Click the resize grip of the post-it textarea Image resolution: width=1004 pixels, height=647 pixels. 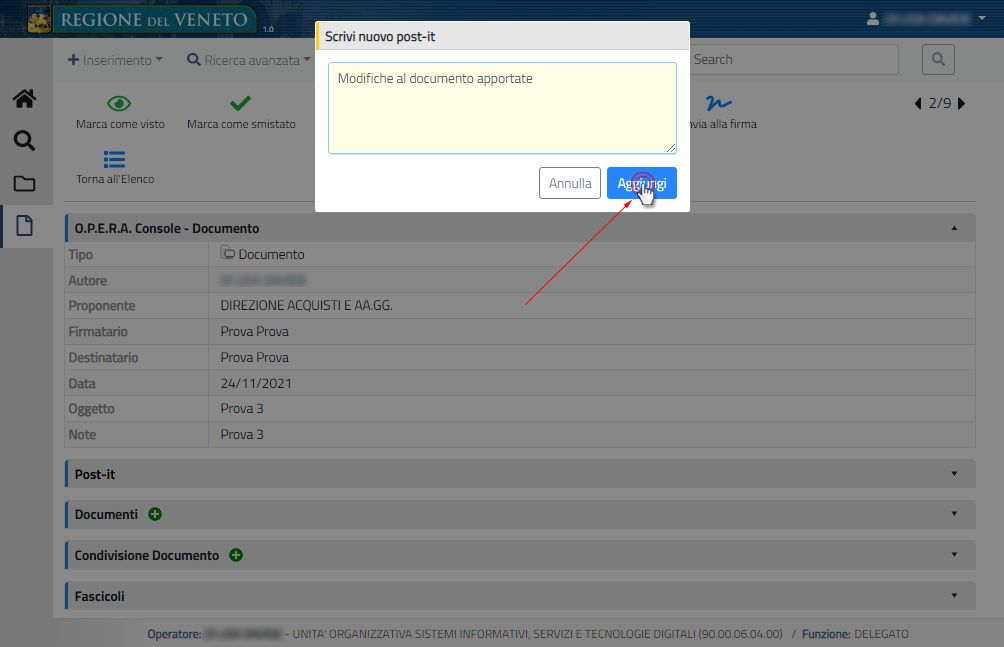click(670, 148)
